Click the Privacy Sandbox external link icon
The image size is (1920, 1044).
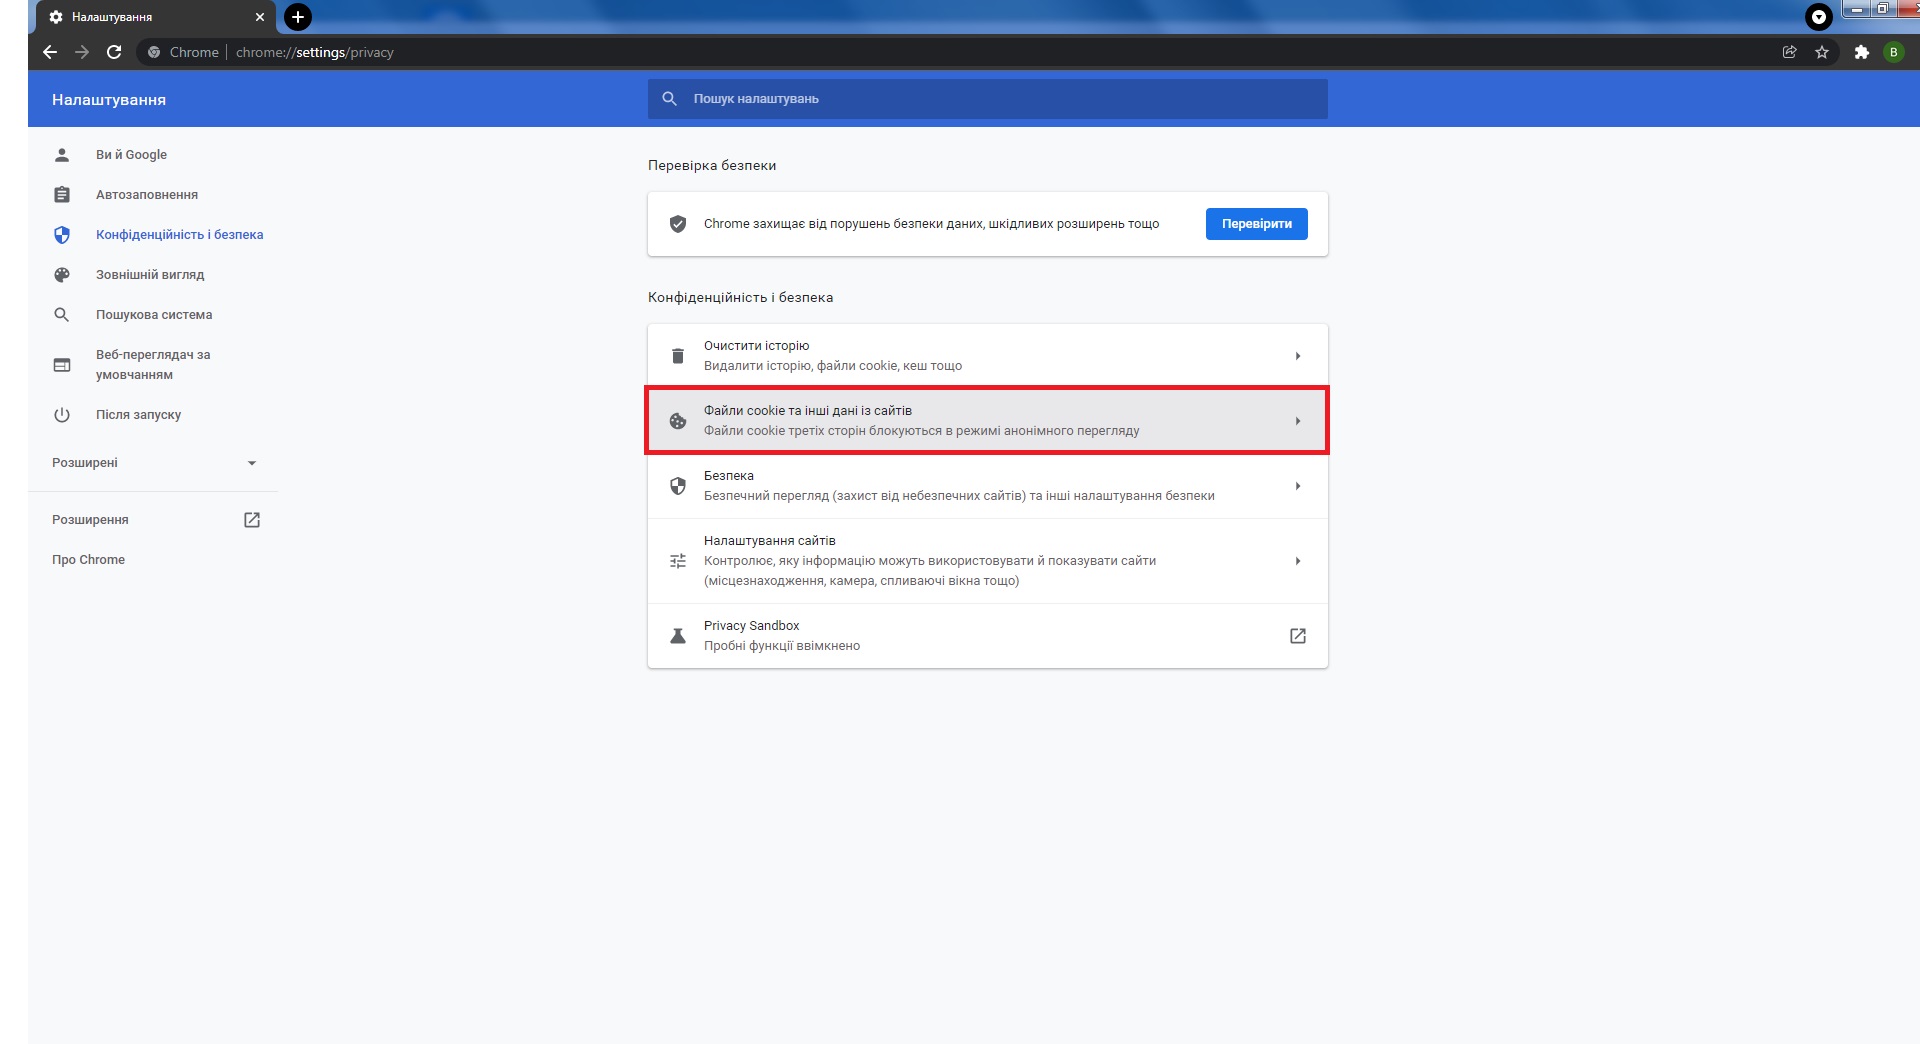(x=1297, y=636)
